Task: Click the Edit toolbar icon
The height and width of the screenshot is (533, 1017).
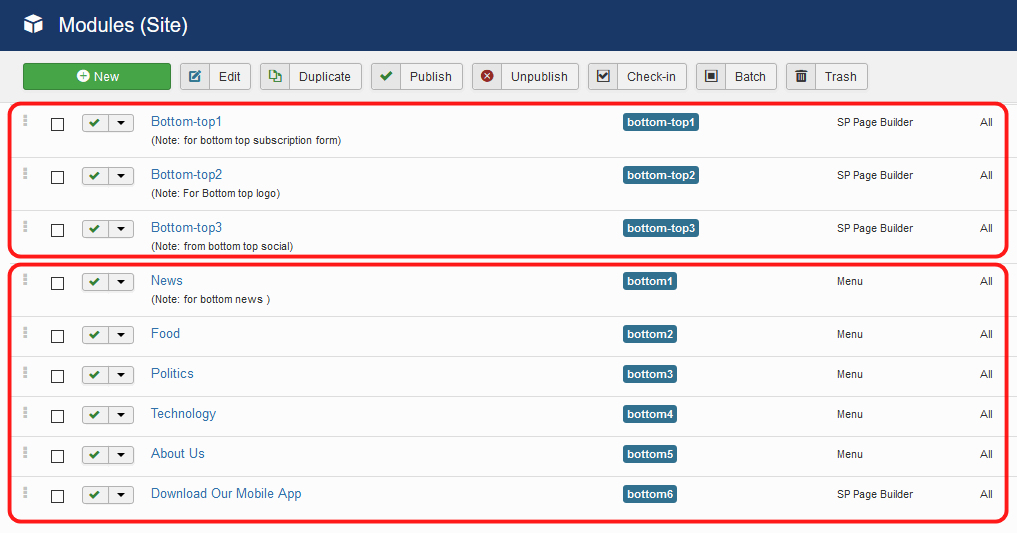Action: pyautogui.click(x=195, y=77)
